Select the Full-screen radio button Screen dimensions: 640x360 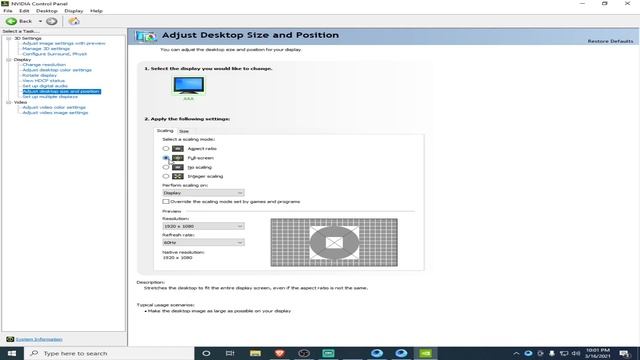(x=166, y=158)
